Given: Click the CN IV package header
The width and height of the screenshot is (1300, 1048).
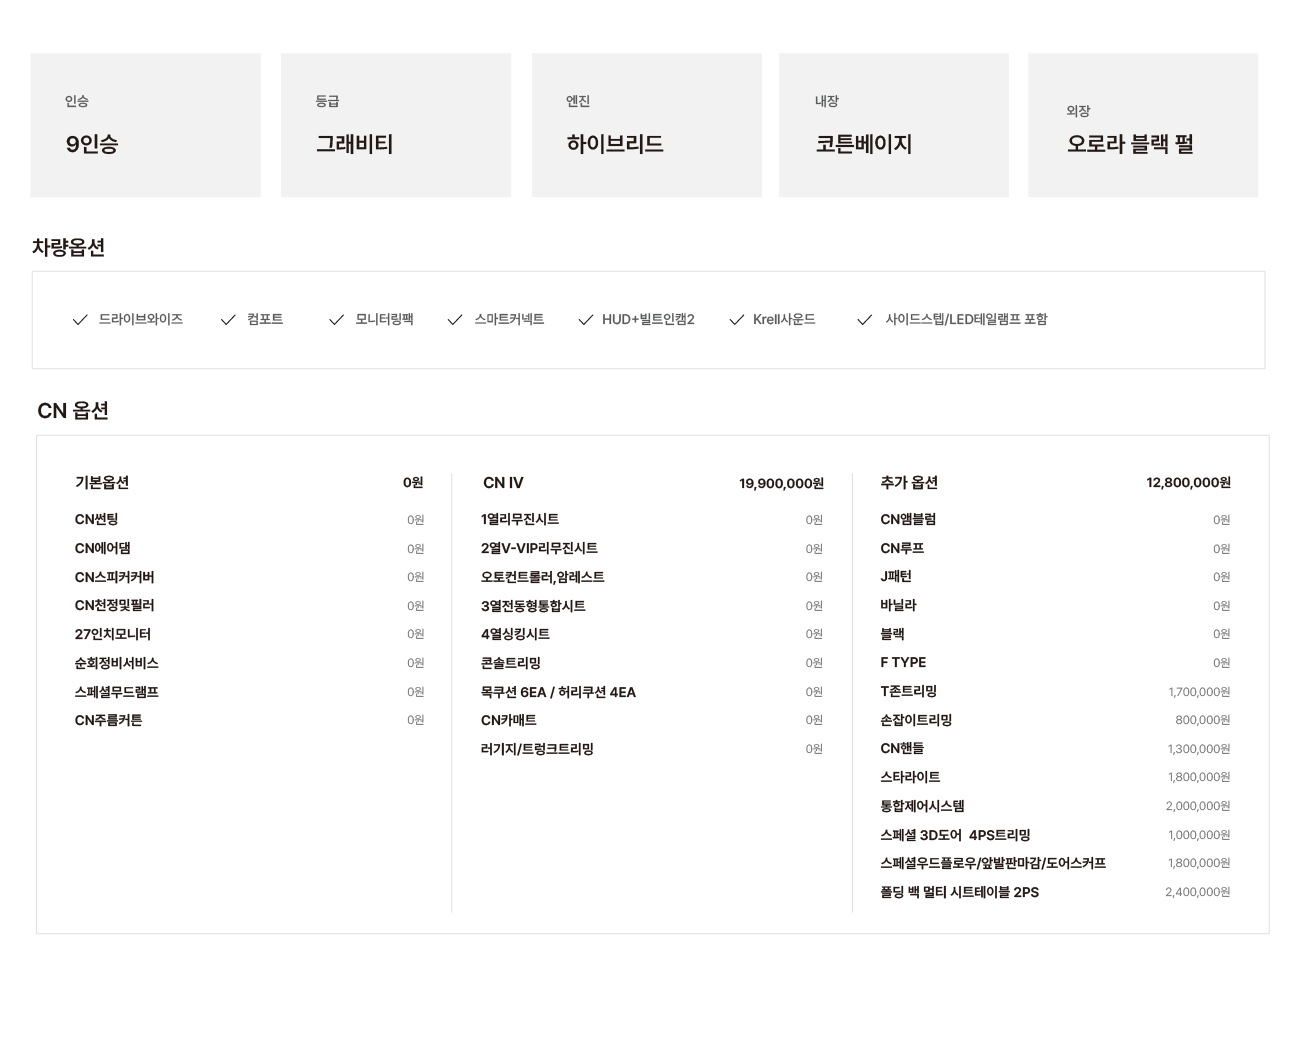Looking at the screenshot, I should pyautogui.click(x=503, y=483).
